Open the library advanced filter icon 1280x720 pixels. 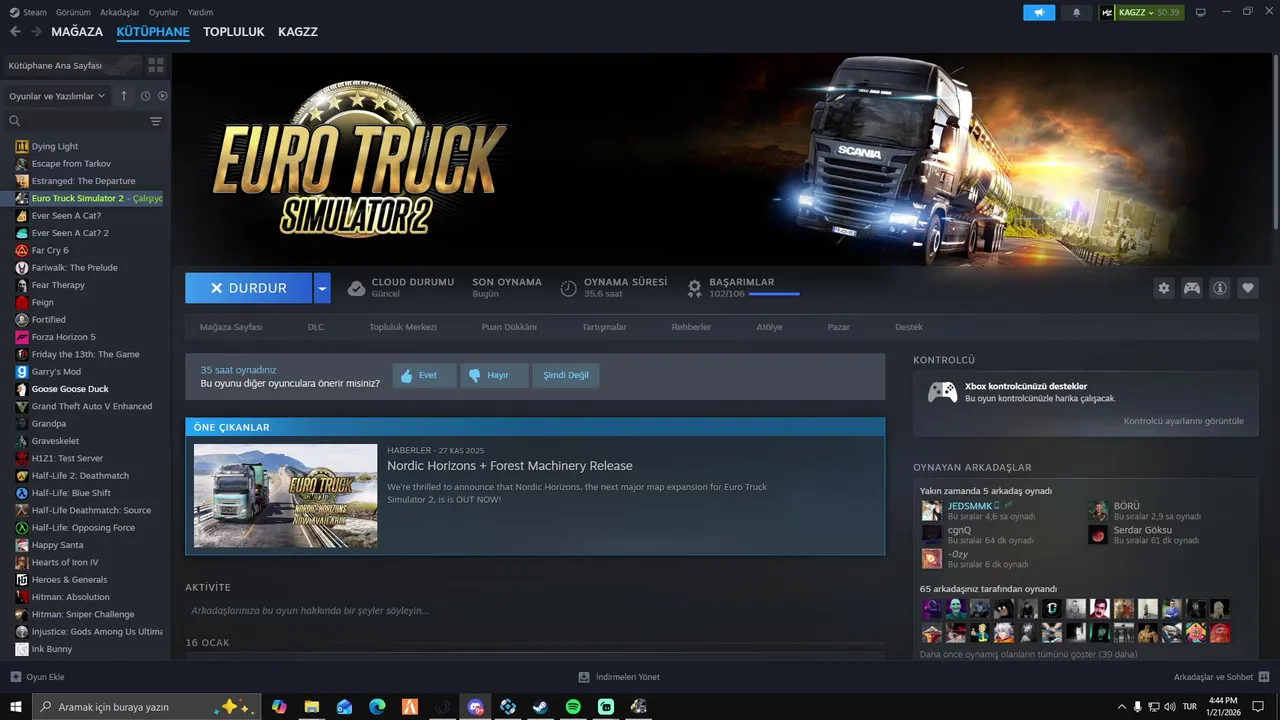coord(156,121)
